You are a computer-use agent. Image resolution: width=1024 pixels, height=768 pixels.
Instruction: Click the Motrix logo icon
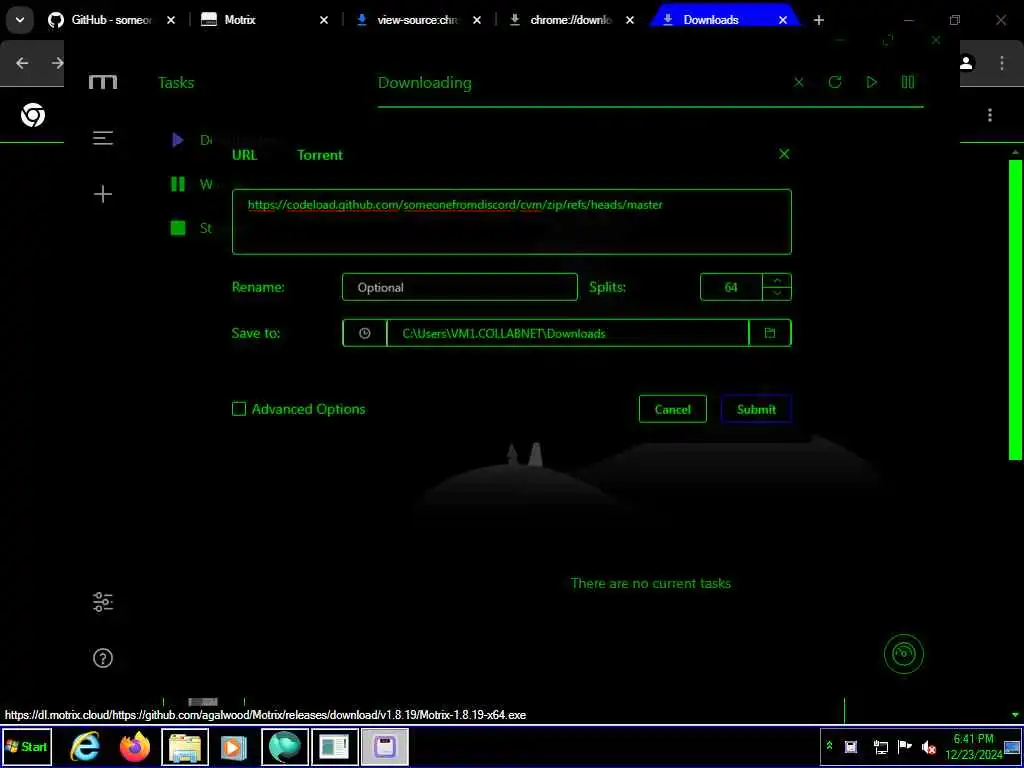click(103, 82)
